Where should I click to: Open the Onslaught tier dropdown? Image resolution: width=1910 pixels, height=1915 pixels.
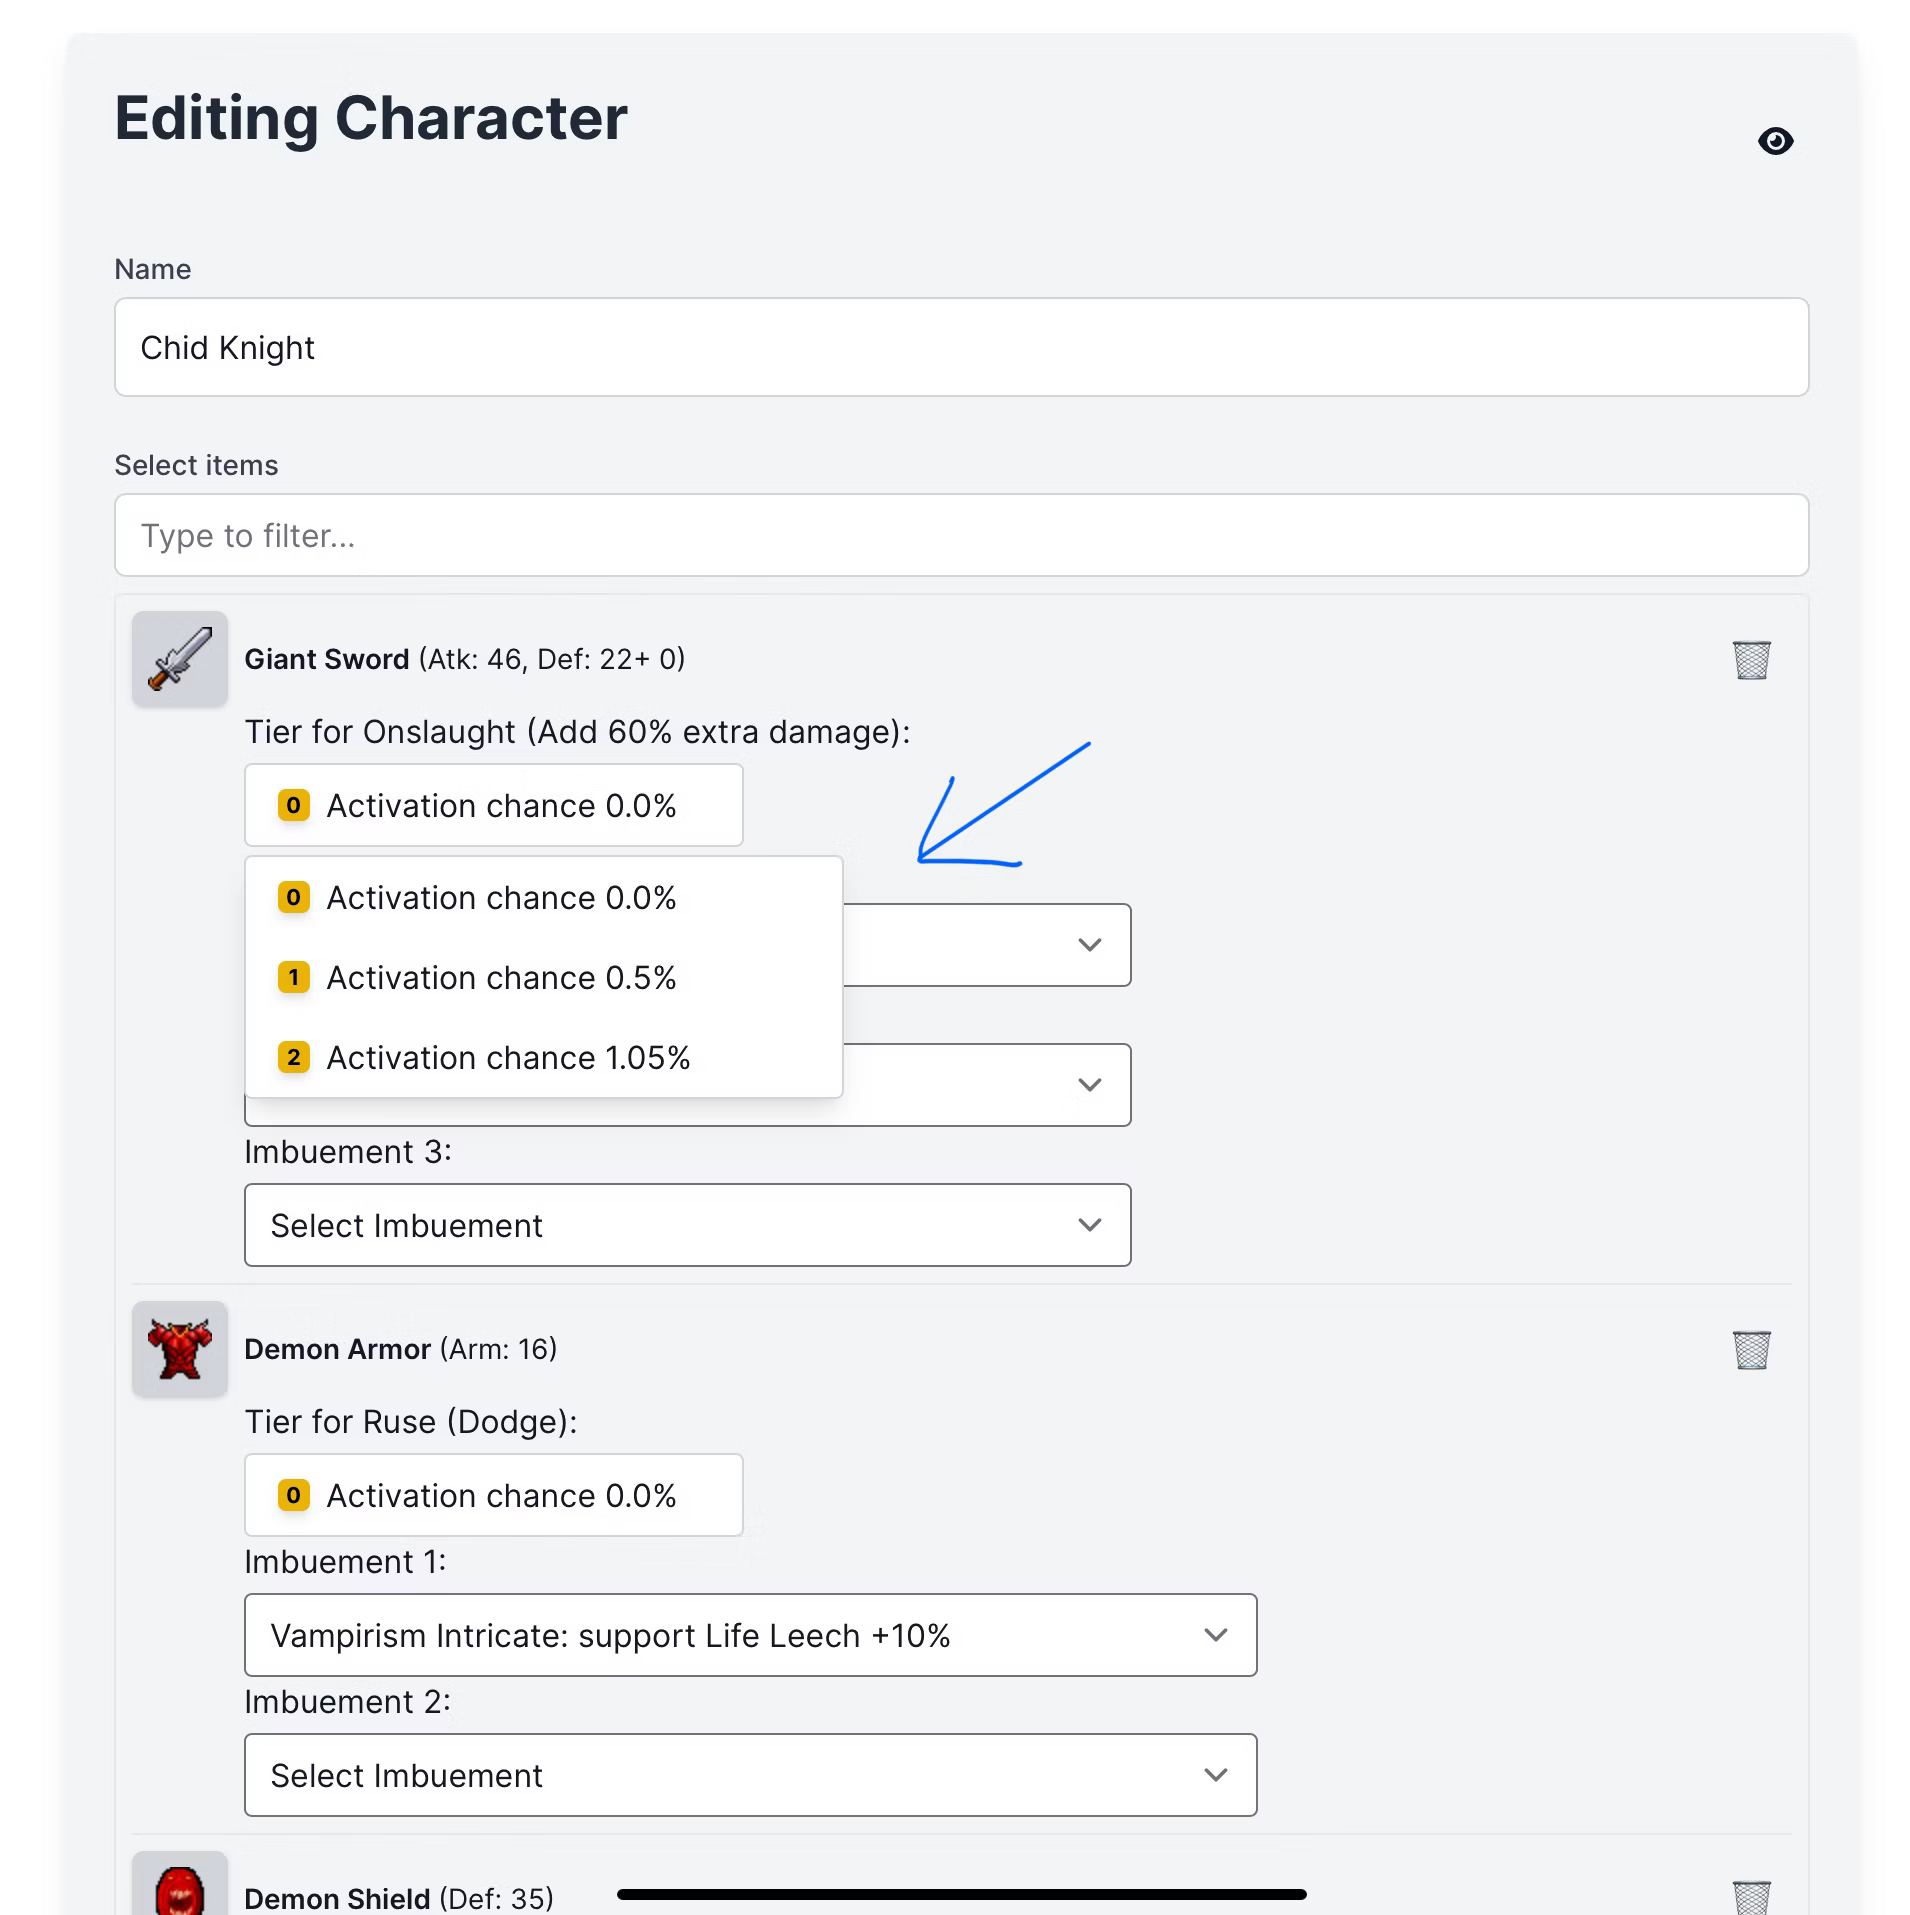pos(494,806)
